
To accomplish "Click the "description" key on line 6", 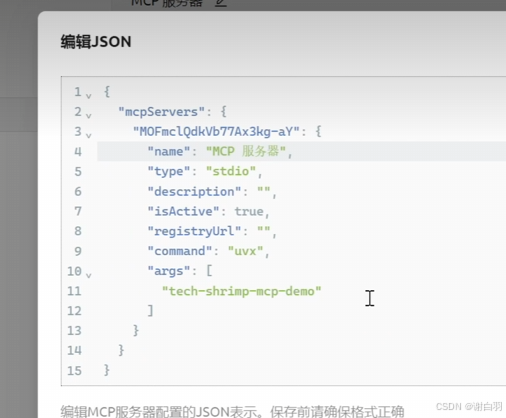I will point(194,192).
